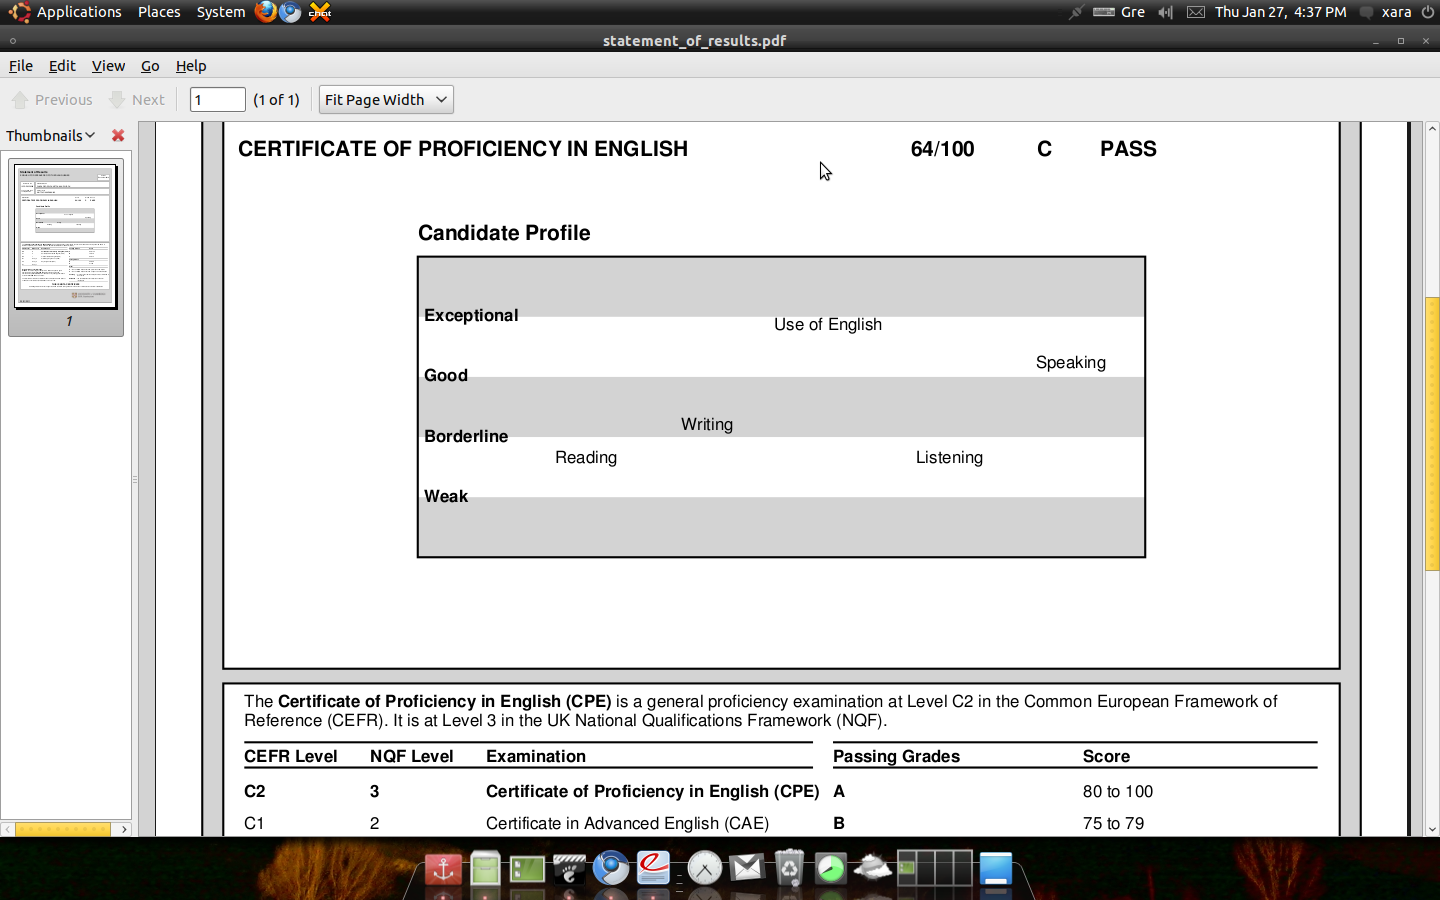Click the Next page button

(x=137, y=100)
